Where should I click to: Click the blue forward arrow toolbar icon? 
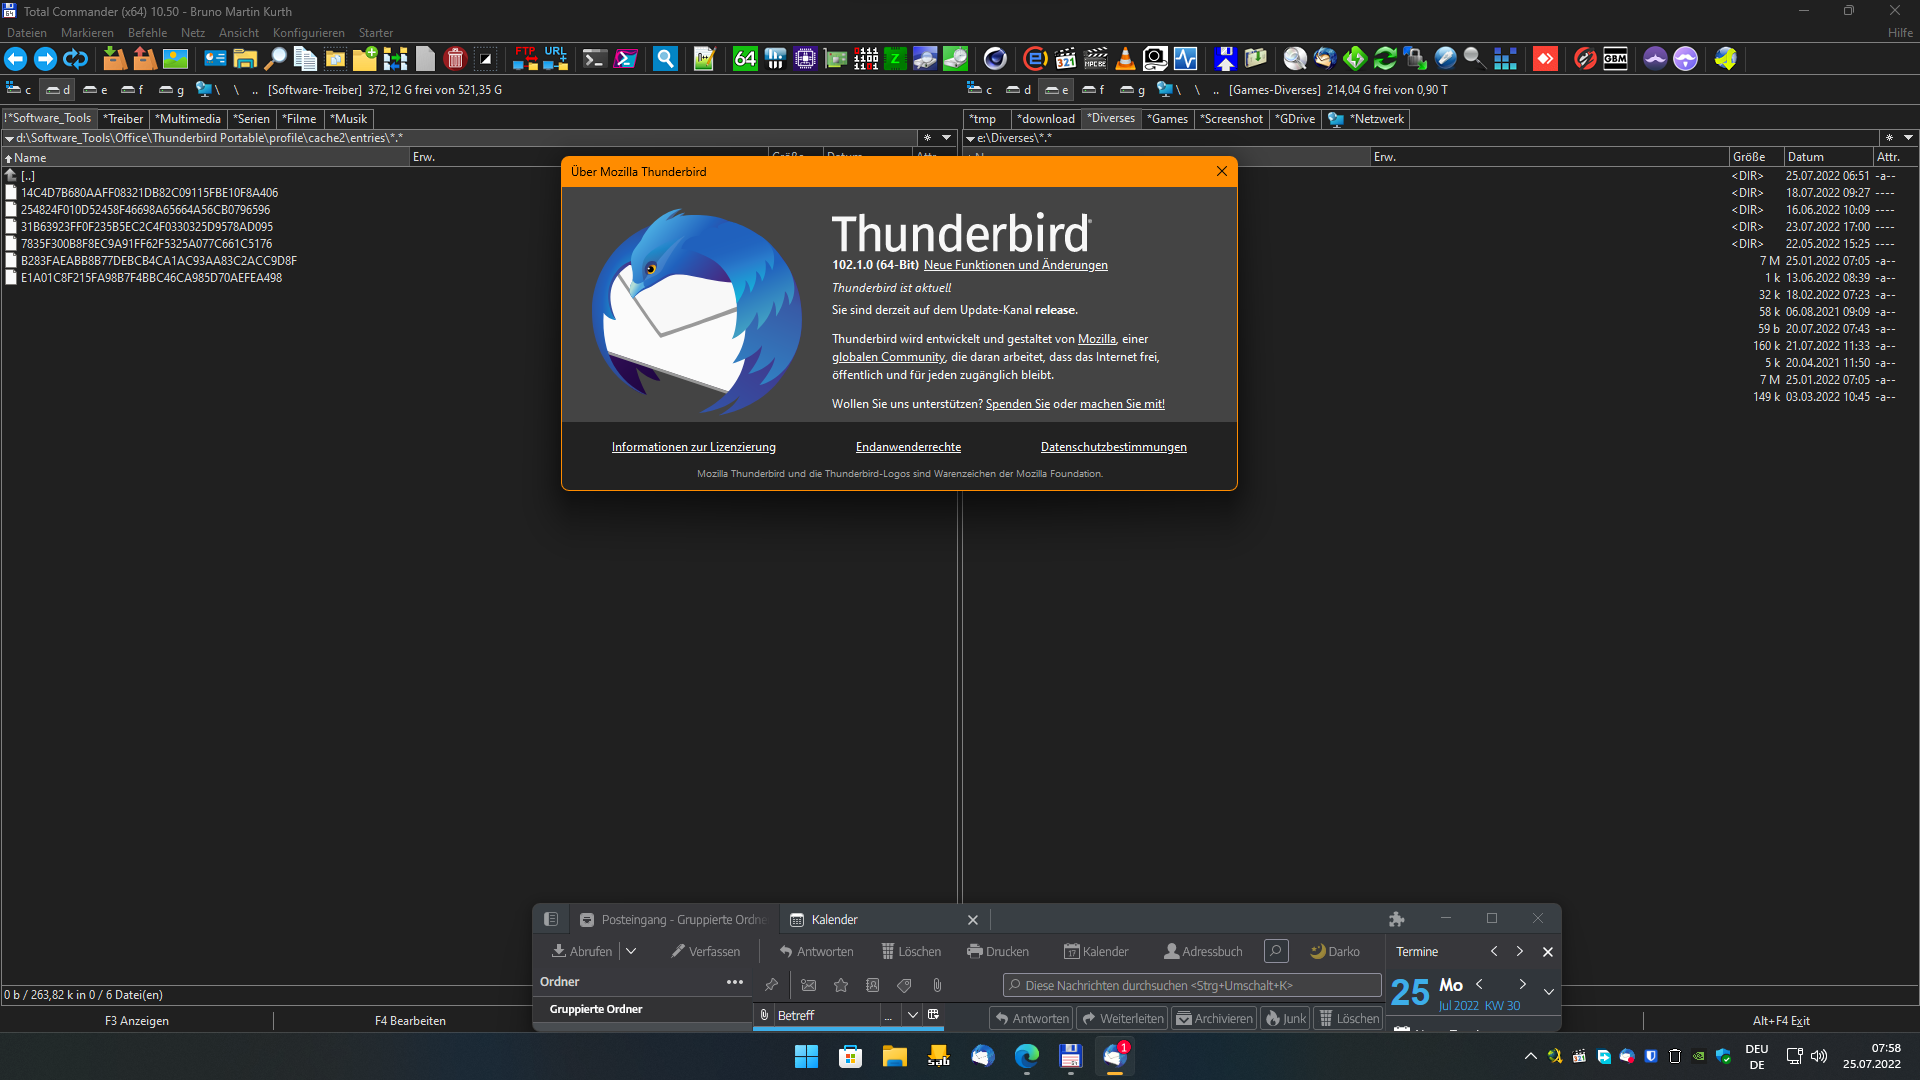click(46, 59)
